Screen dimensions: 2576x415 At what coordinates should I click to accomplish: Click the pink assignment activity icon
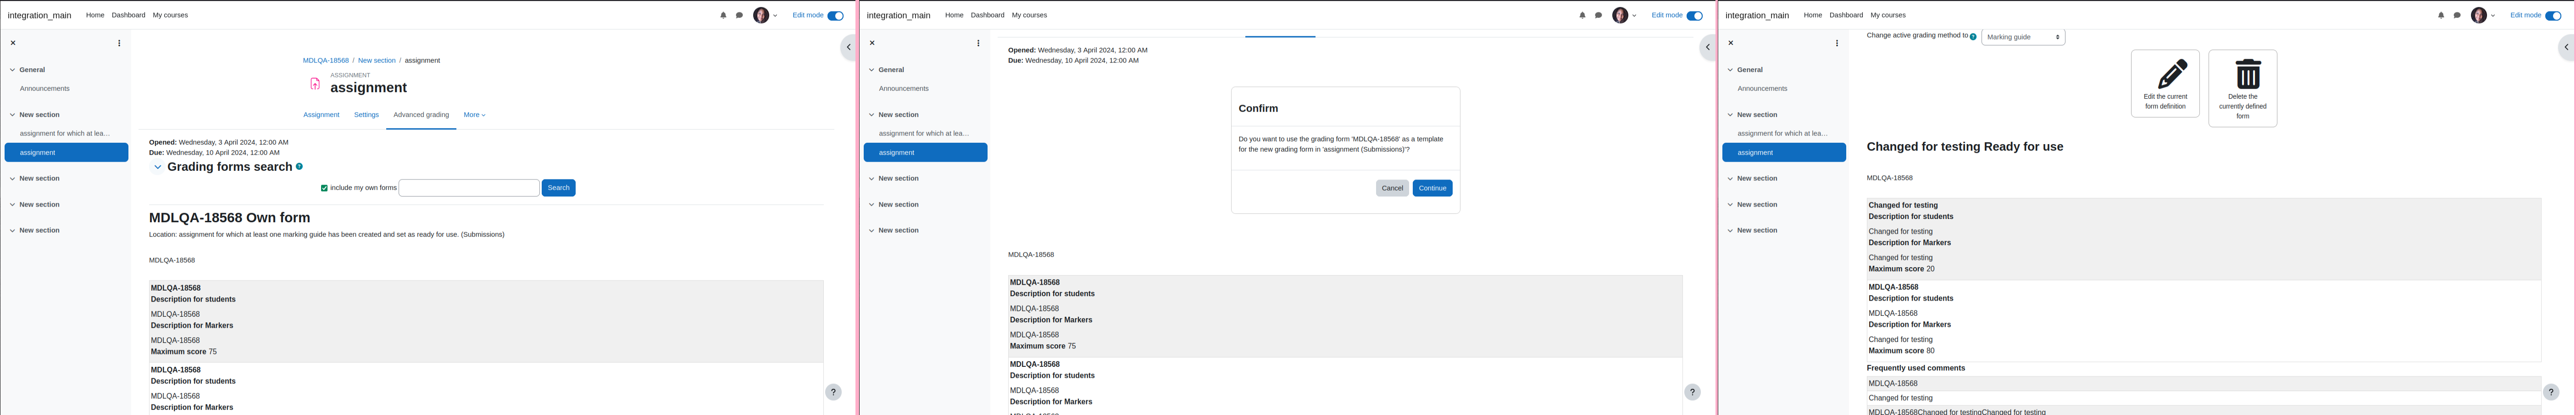click(315, 84)
